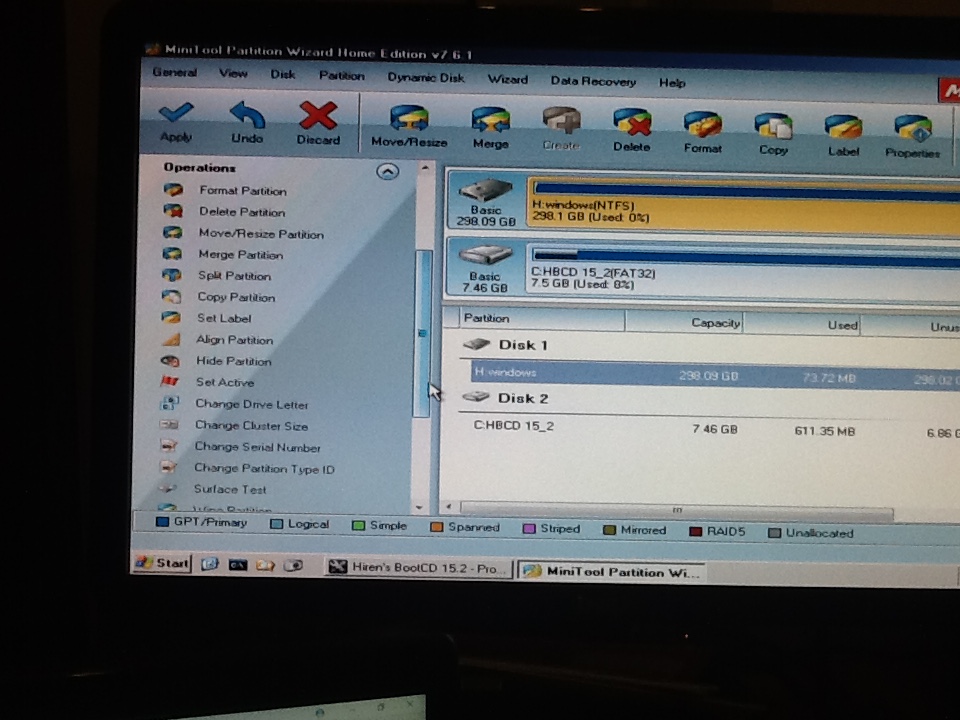Open the Partition menu

click(x=342, y=76)
